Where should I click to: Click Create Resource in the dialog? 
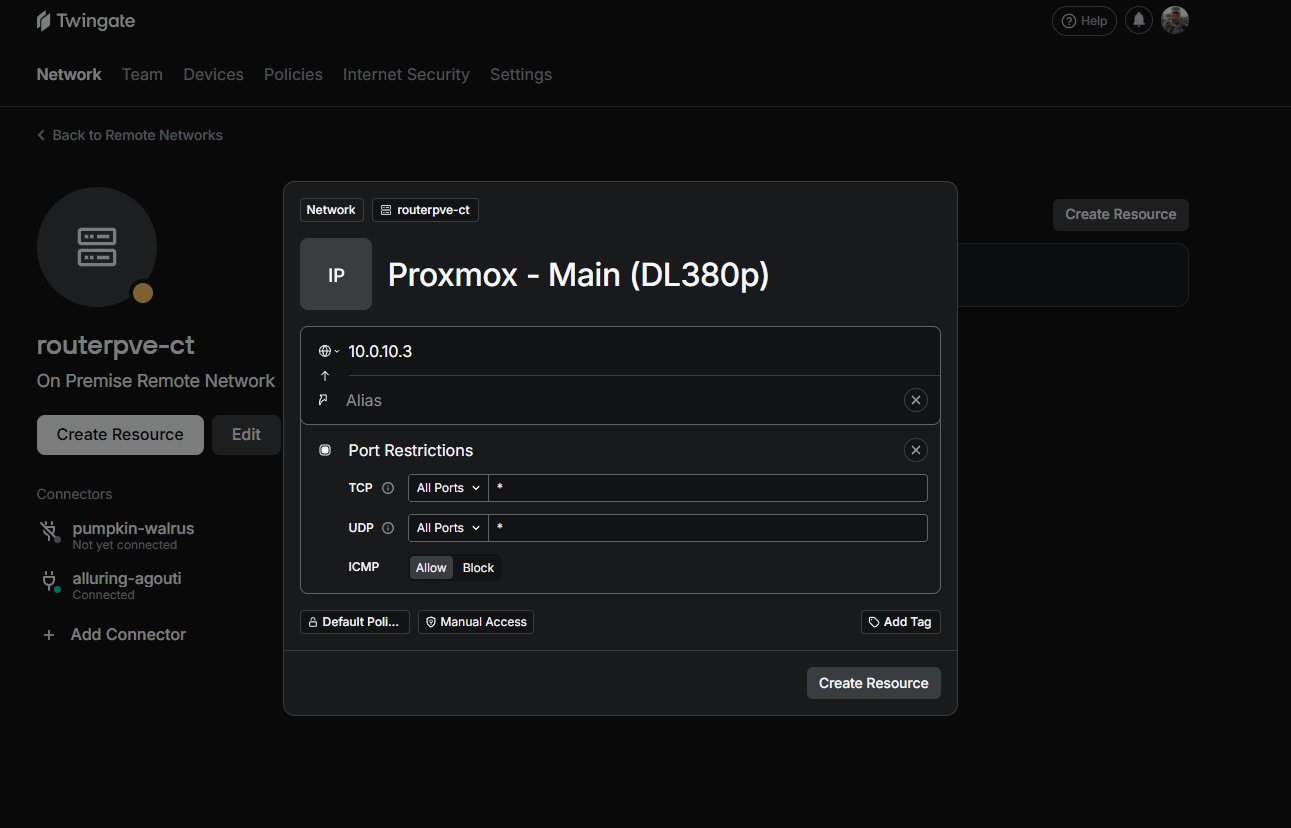coord(873,683)
